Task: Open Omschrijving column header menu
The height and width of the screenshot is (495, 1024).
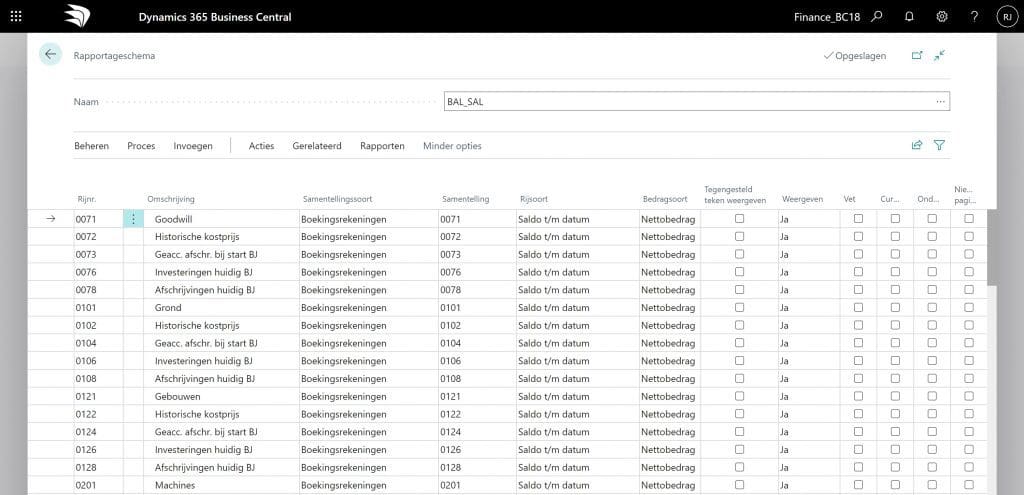Action: [171, 199]
